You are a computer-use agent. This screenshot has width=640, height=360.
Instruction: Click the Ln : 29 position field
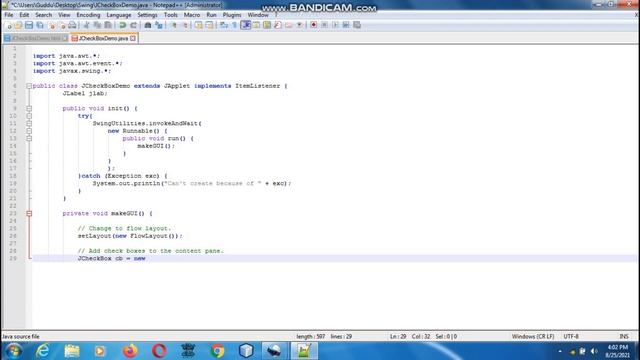(x=398, y=337)
